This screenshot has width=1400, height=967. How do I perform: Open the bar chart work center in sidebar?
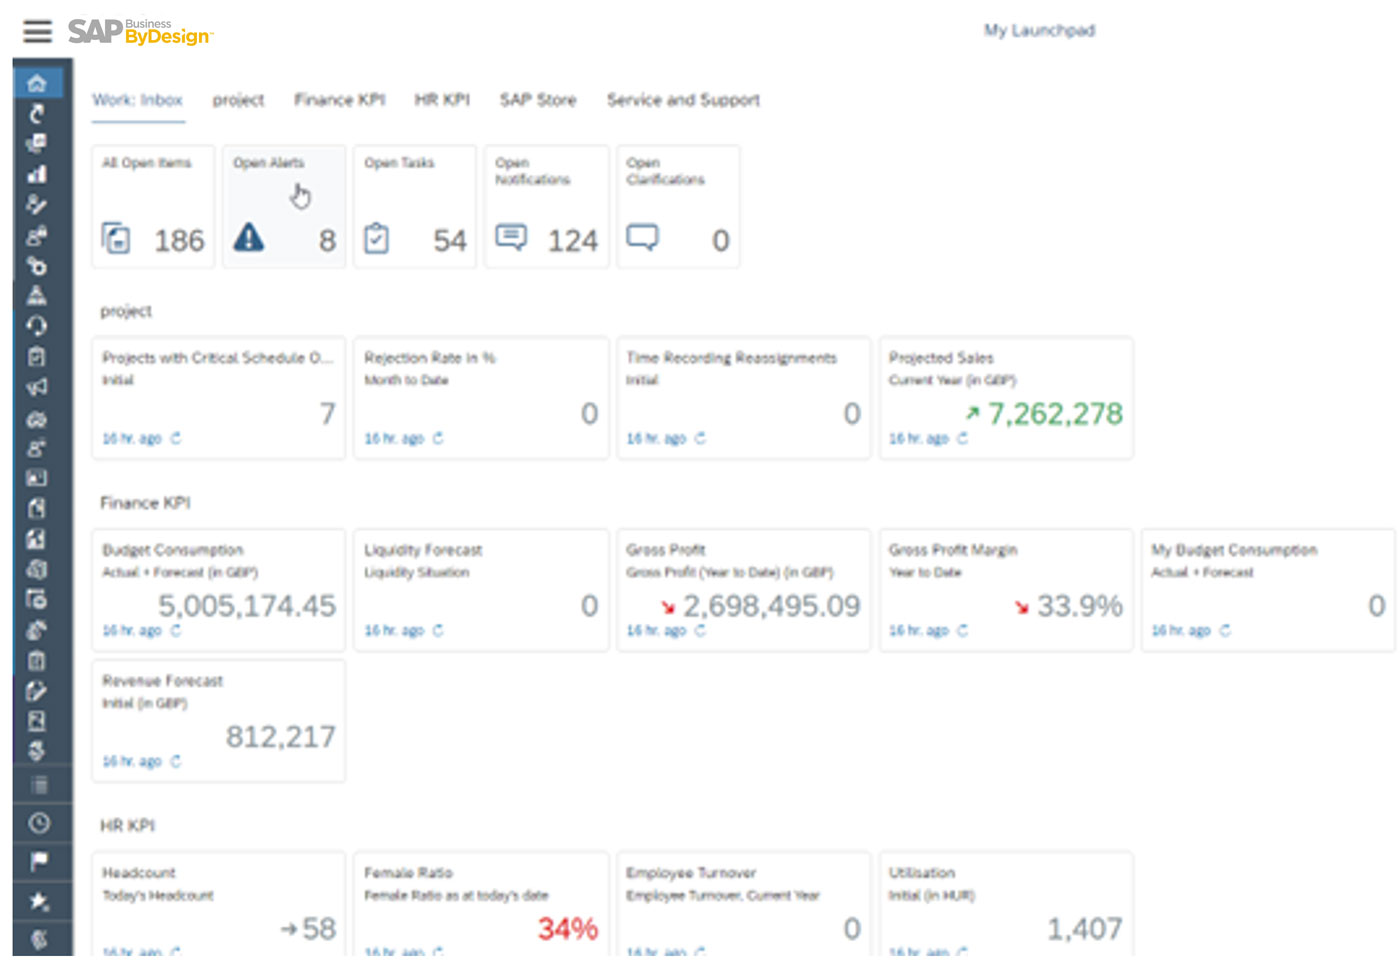click(x=37, y=174)
